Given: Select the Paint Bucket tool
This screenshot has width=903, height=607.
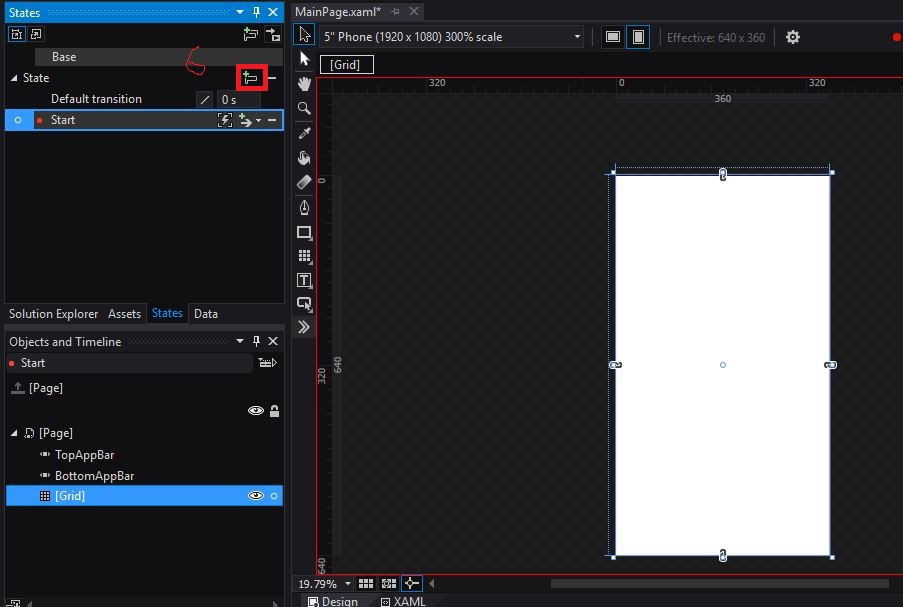Looking at the screenshot, I should [x=304, y=158].
